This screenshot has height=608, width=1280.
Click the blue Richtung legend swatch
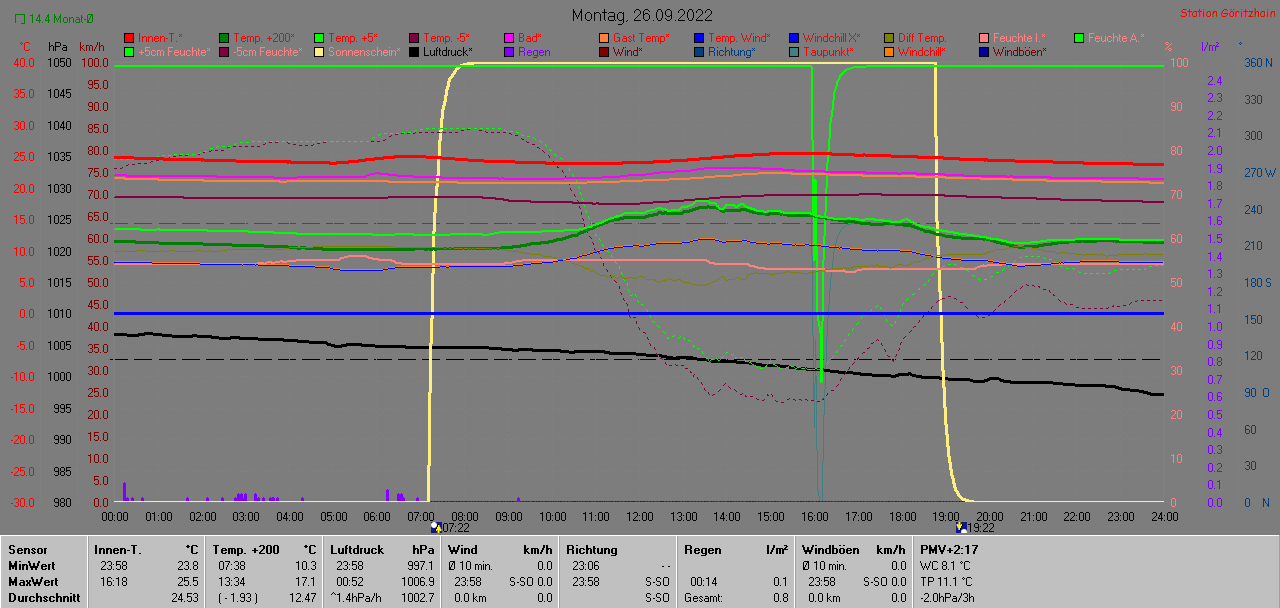(x=699, y=52)
